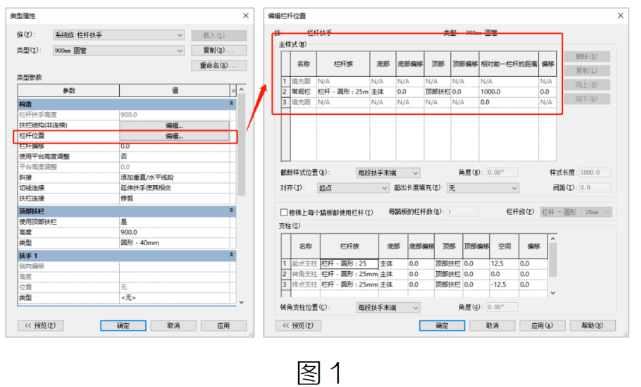
Task: Click main pattern row 2 顶部 cell 顶部扶栏
Action: 438,92
